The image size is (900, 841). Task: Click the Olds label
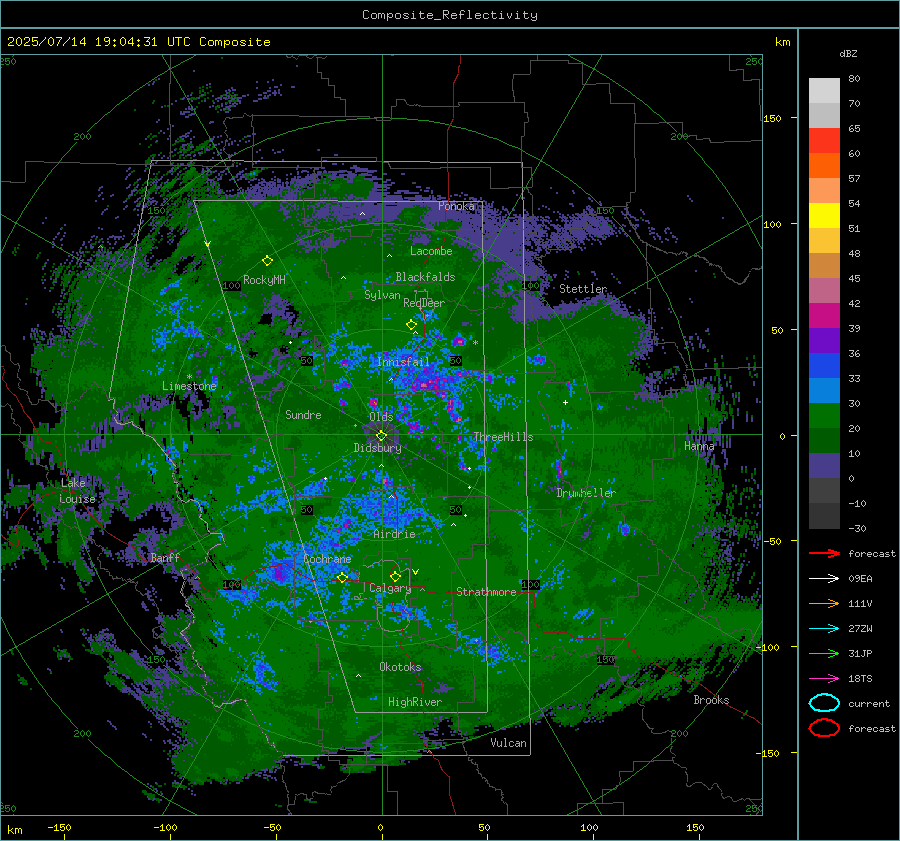pos(381,417)
